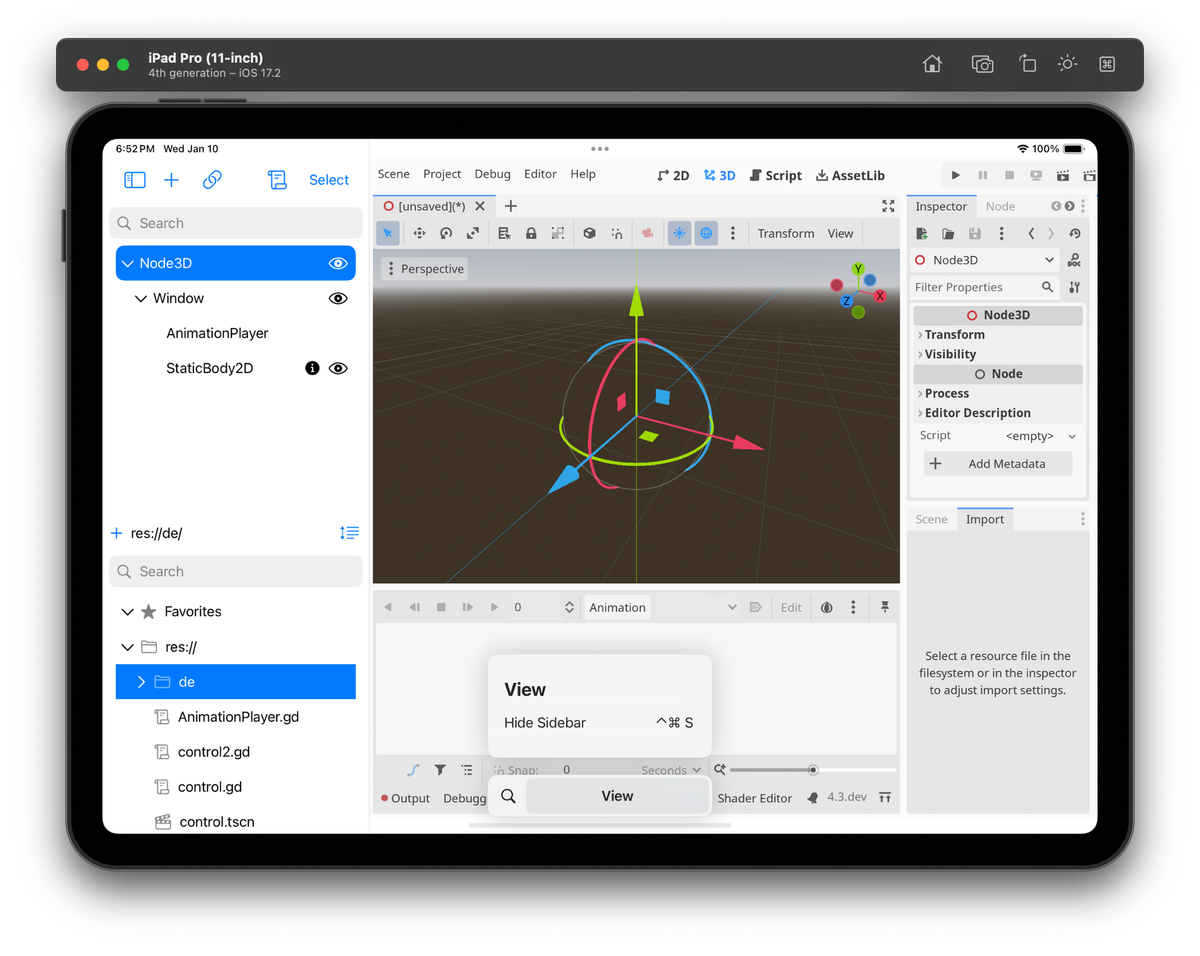Click the onion skinning icon in Animation toolbar
The image size is (1200, 956).
(x=826, y=606)
